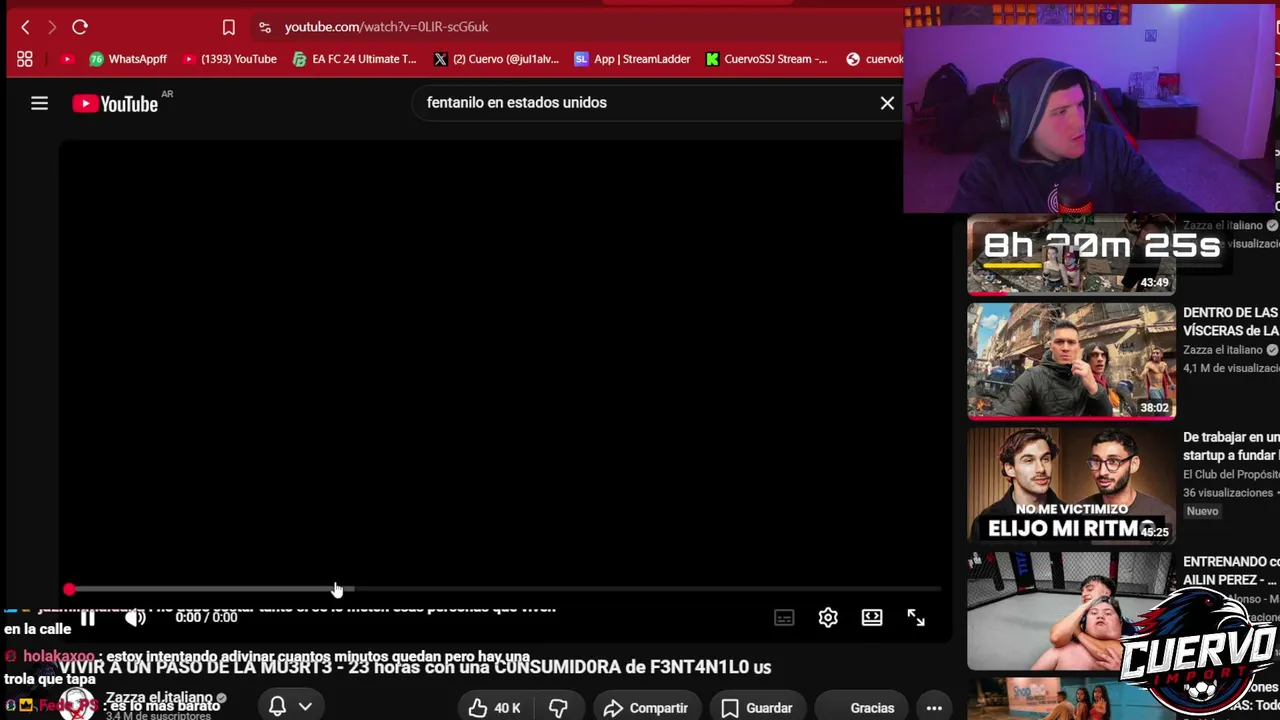
Task: Open the three-dots more actions menu
Action: [934, 708]
